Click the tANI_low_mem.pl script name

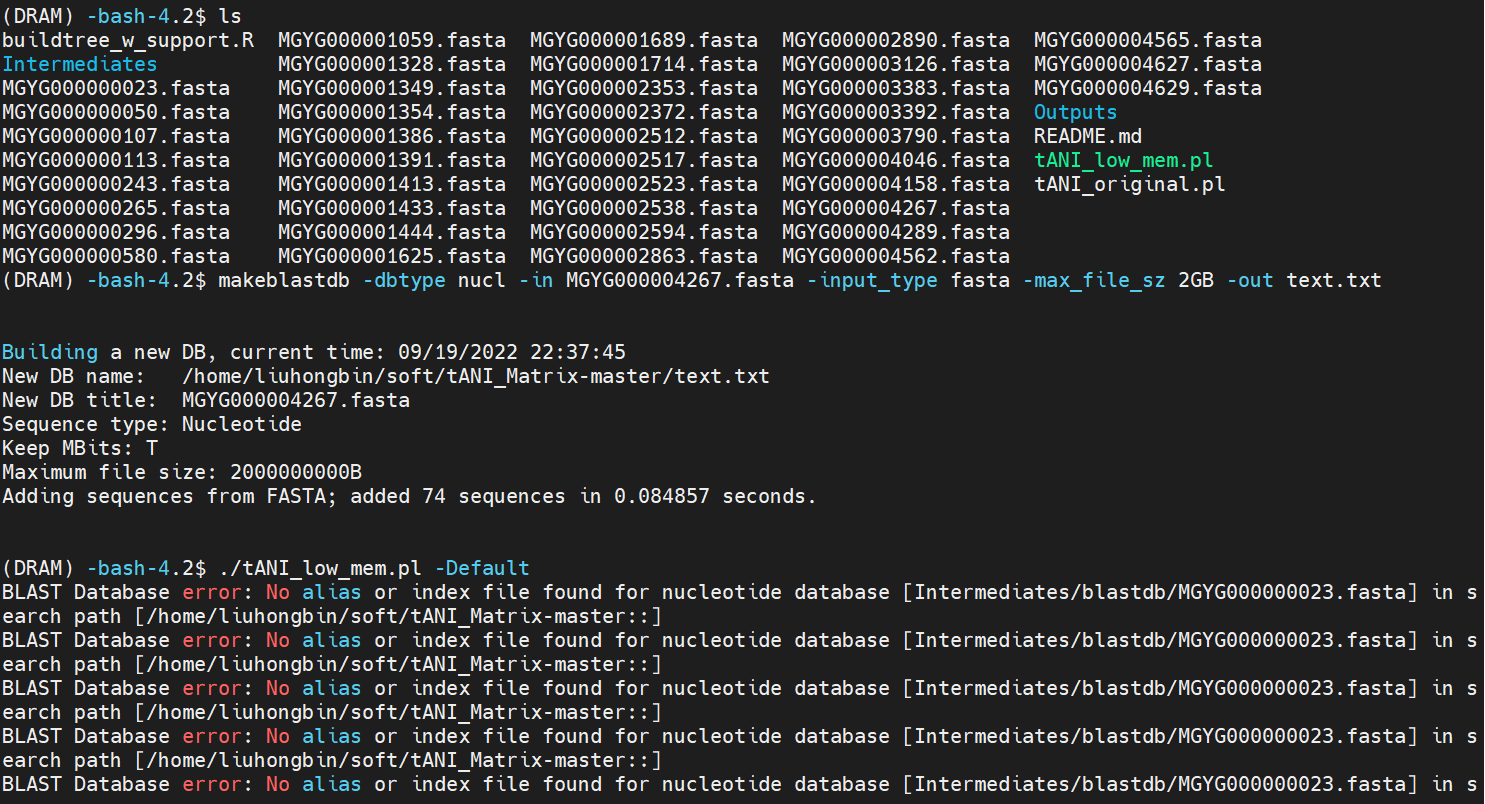tap(1122, 160)
